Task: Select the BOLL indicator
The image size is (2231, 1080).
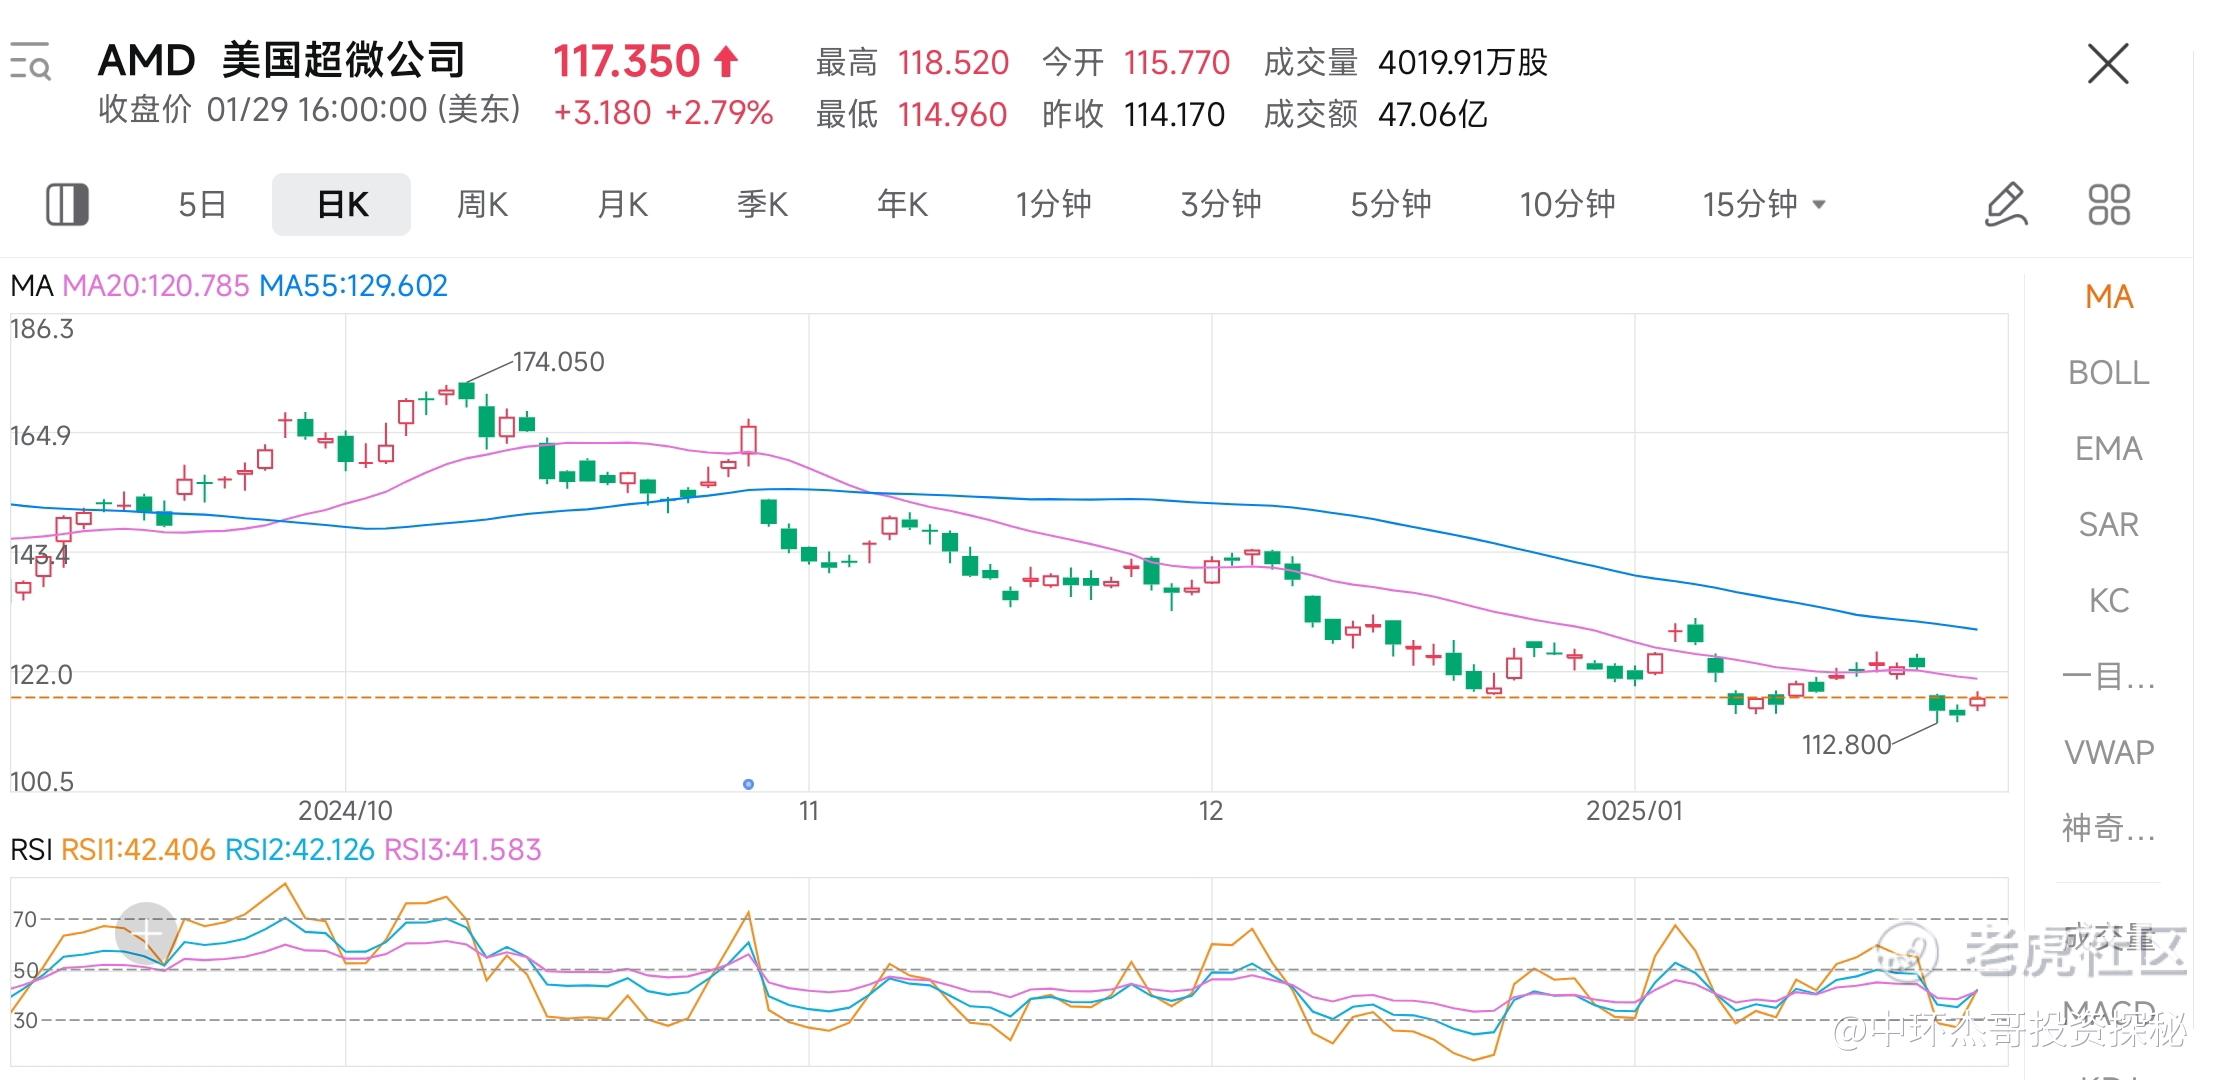Action: (2109, 372)
